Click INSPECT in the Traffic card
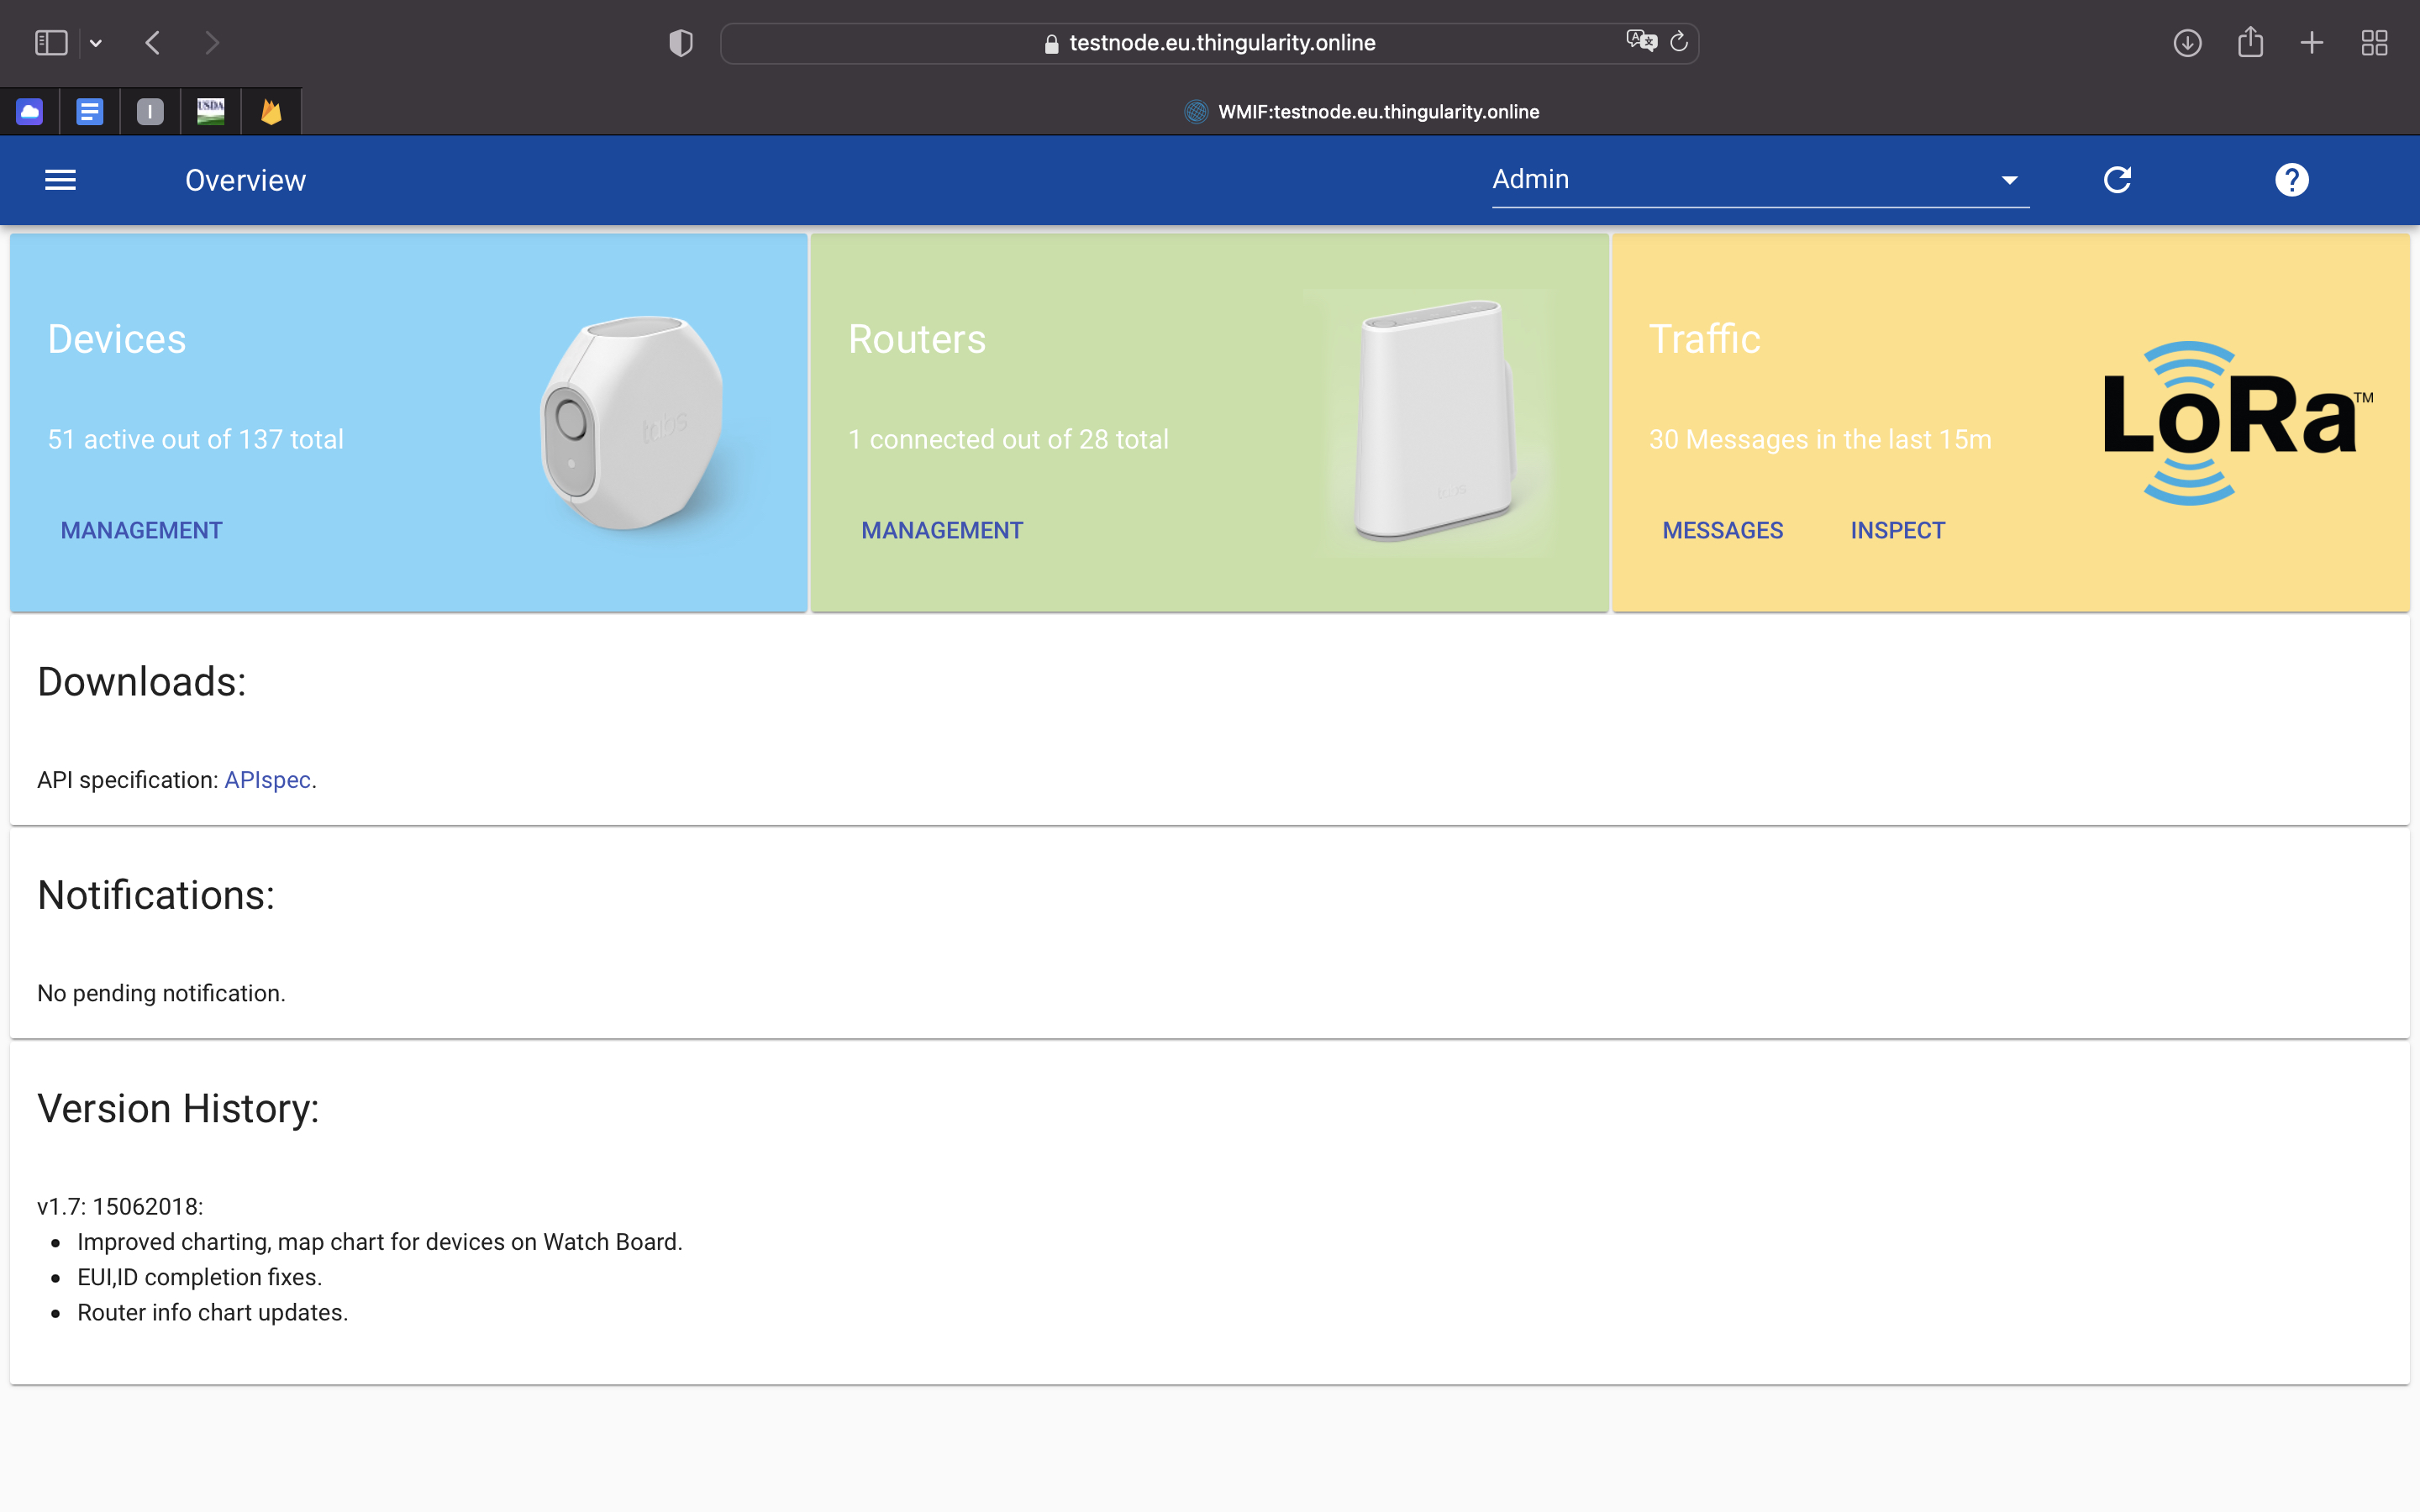The image size is (2420, 1512). [x=1897, y=530]
